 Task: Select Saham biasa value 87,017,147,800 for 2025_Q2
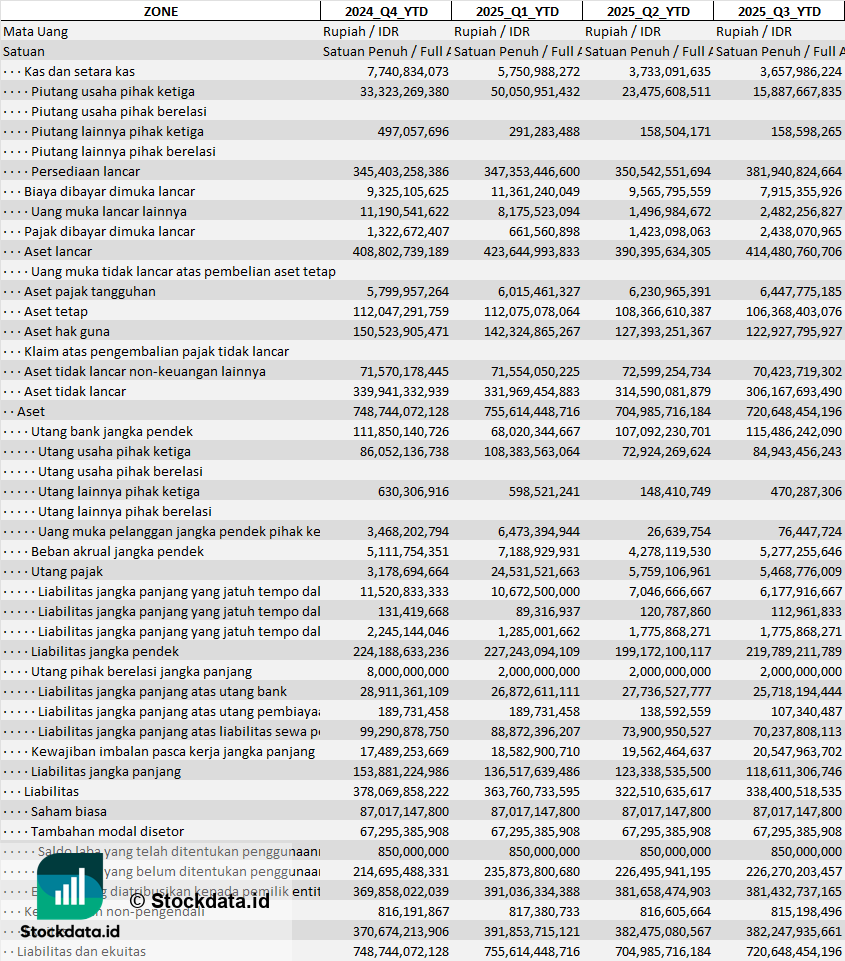pyautogui.click(x=666, y=812)
